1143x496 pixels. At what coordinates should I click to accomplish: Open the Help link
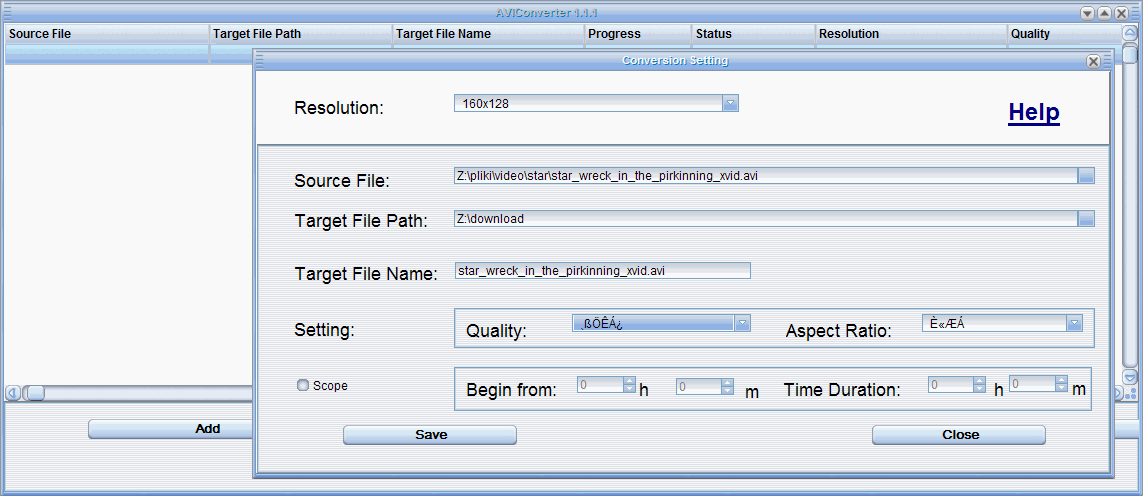1034,113
